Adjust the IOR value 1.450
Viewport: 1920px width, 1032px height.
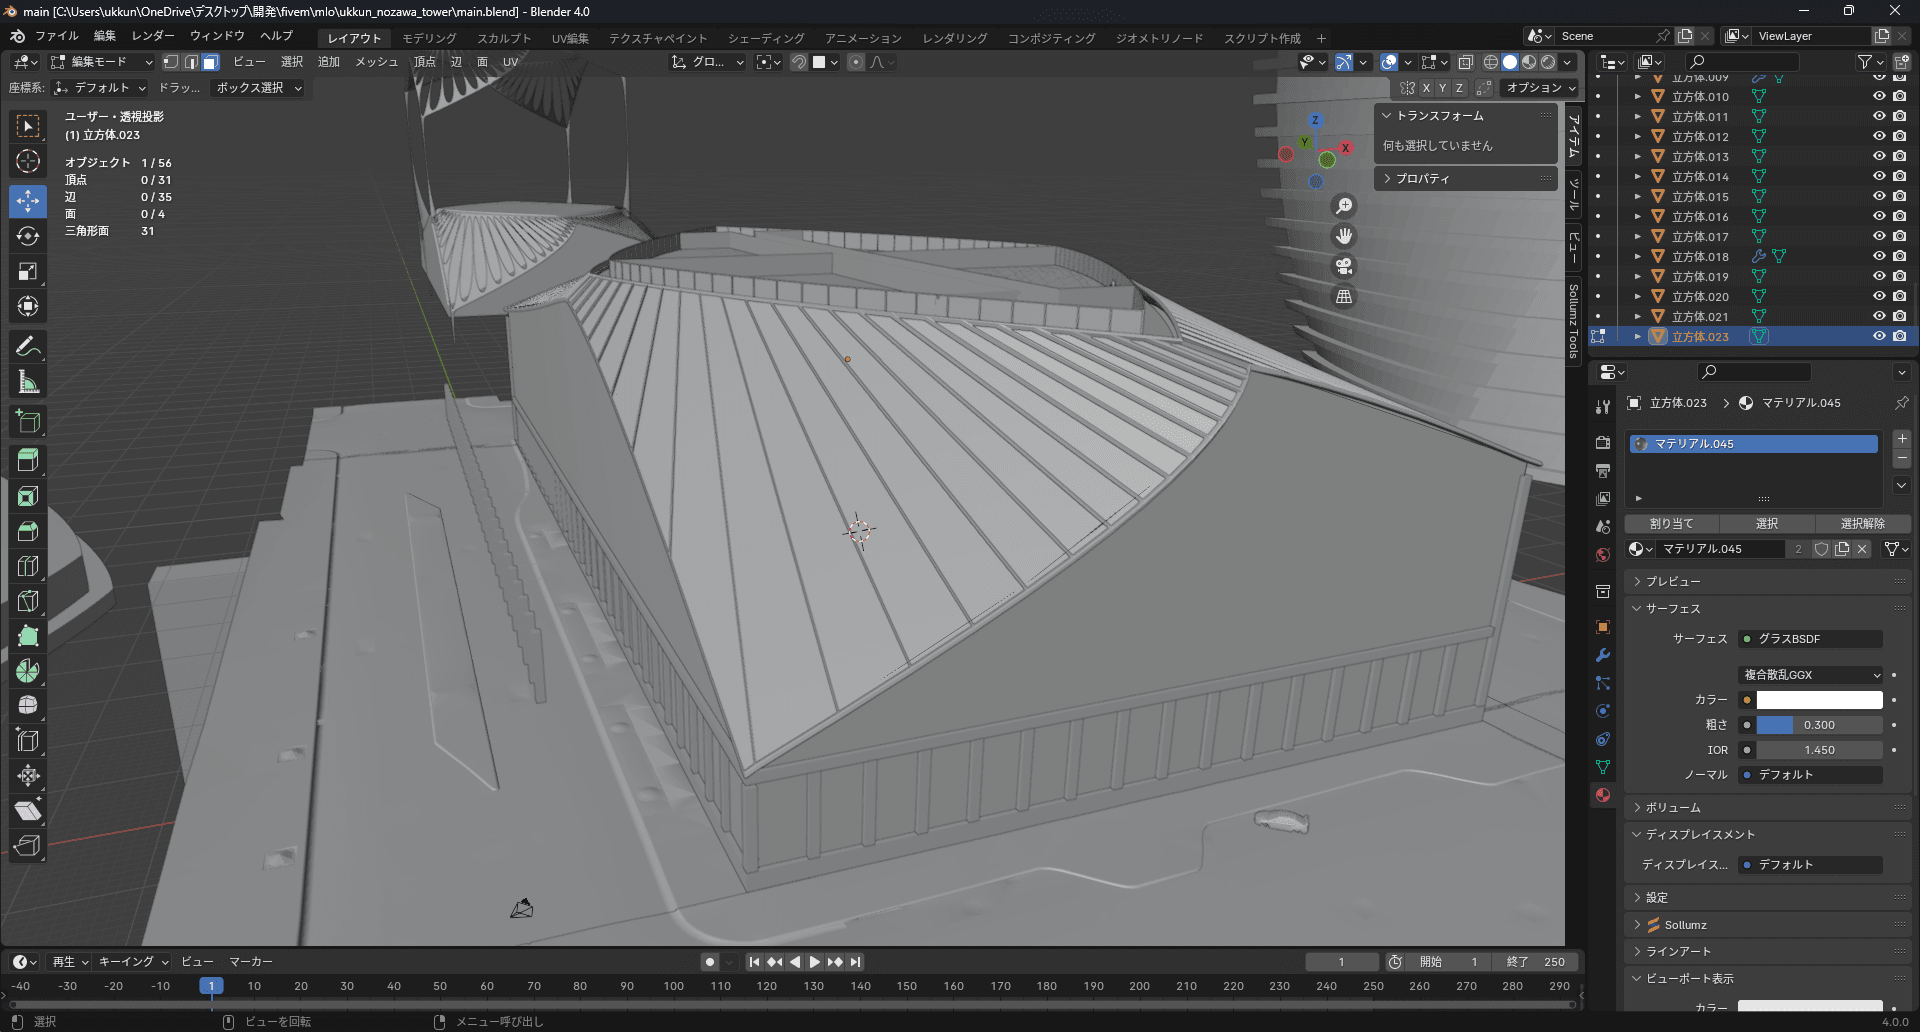[x=1819, y=750]
